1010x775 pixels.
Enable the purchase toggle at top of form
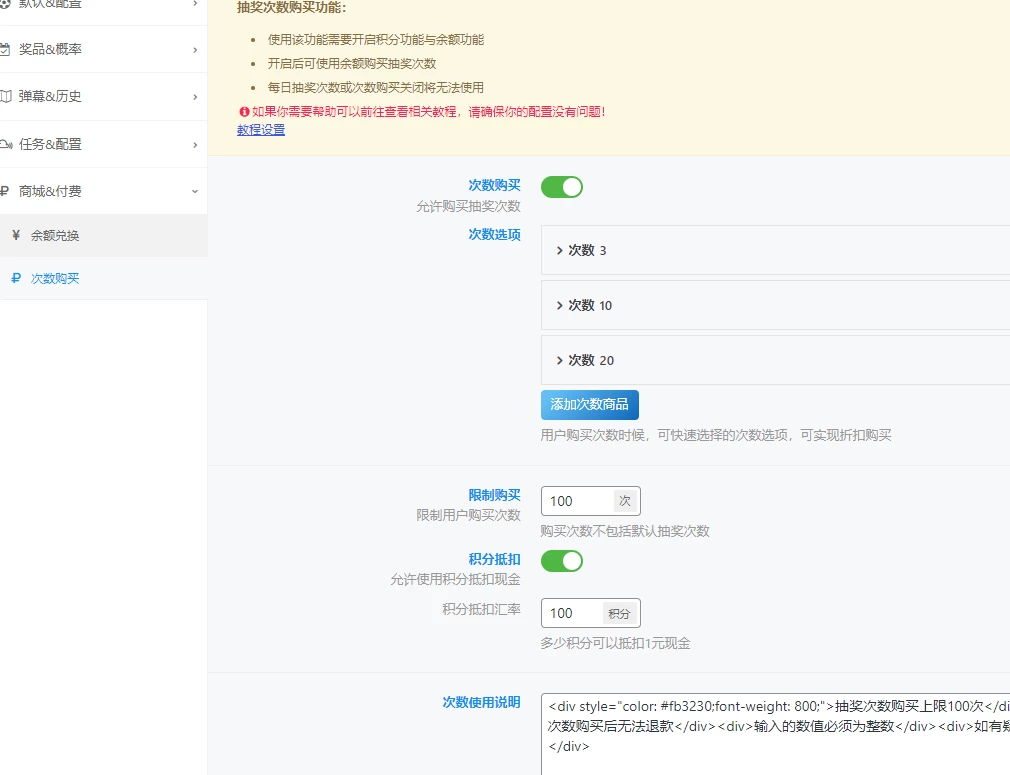coord(561,186)
